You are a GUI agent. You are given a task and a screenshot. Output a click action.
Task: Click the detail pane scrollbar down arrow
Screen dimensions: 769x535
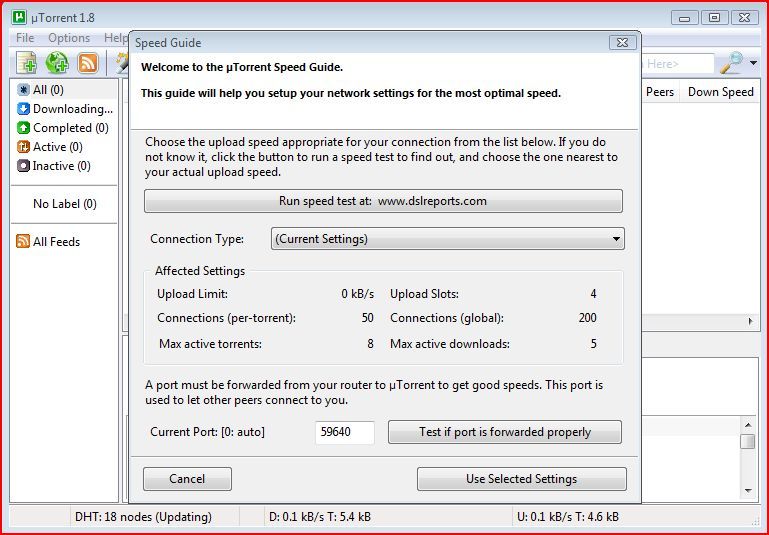(748, 490)
